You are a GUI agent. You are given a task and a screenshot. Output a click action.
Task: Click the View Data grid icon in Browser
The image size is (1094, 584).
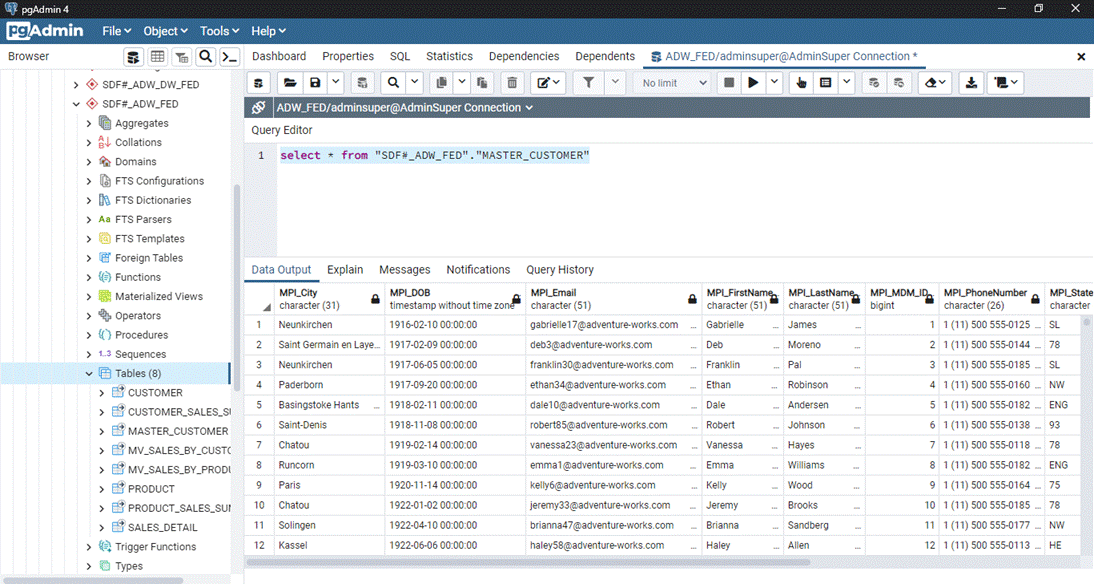(x=158, y=57)
